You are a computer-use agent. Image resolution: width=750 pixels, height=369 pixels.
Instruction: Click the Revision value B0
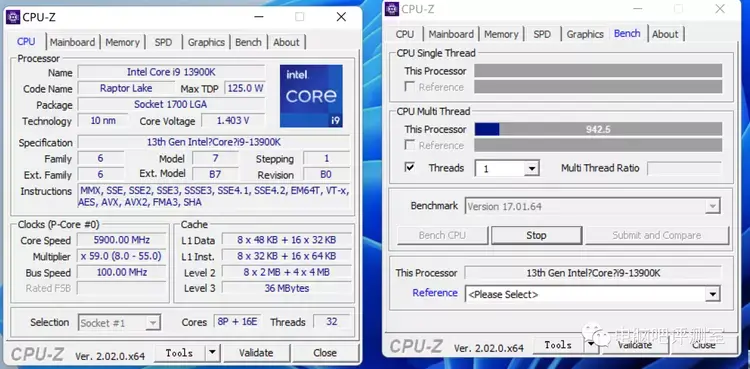[x=326, y=174]
